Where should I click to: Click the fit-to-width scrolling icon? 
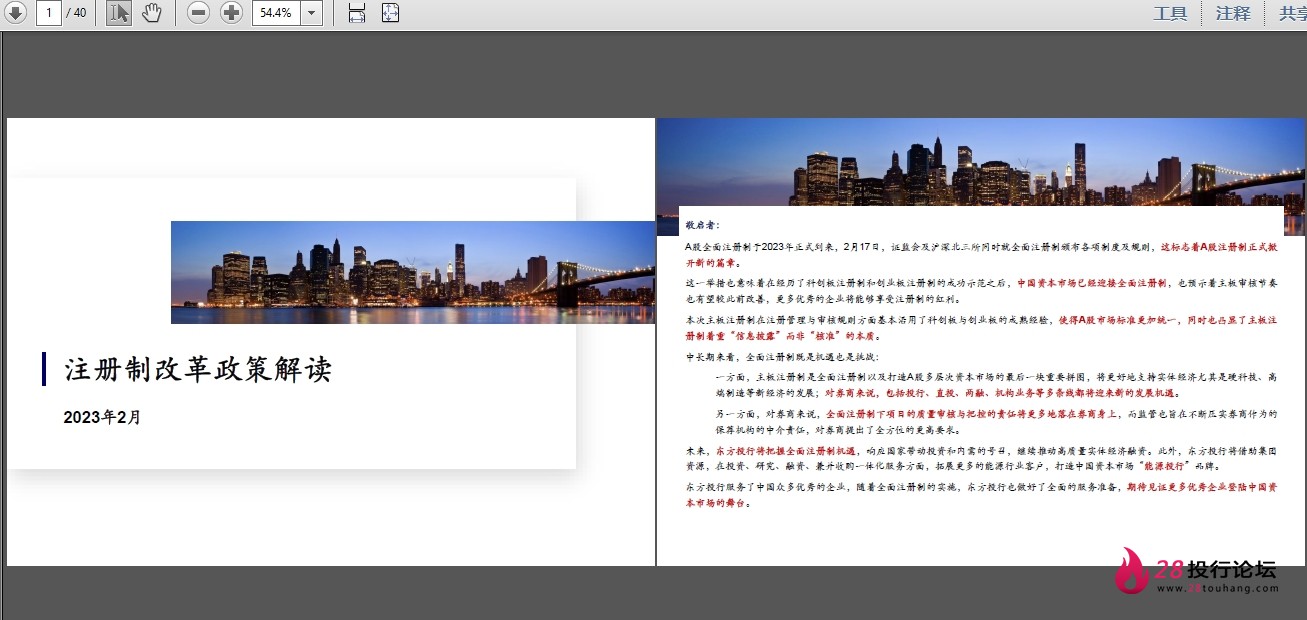pyautogui.click(x=357, y=13)
